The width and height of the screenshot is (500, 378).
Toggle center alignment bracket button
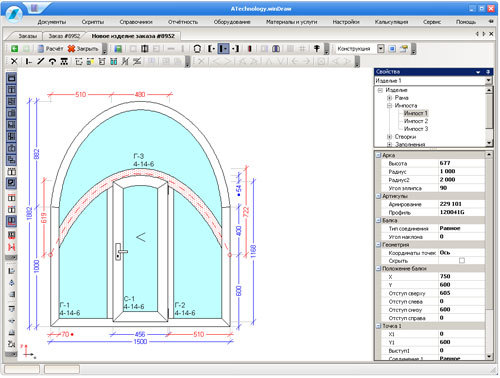224,49
